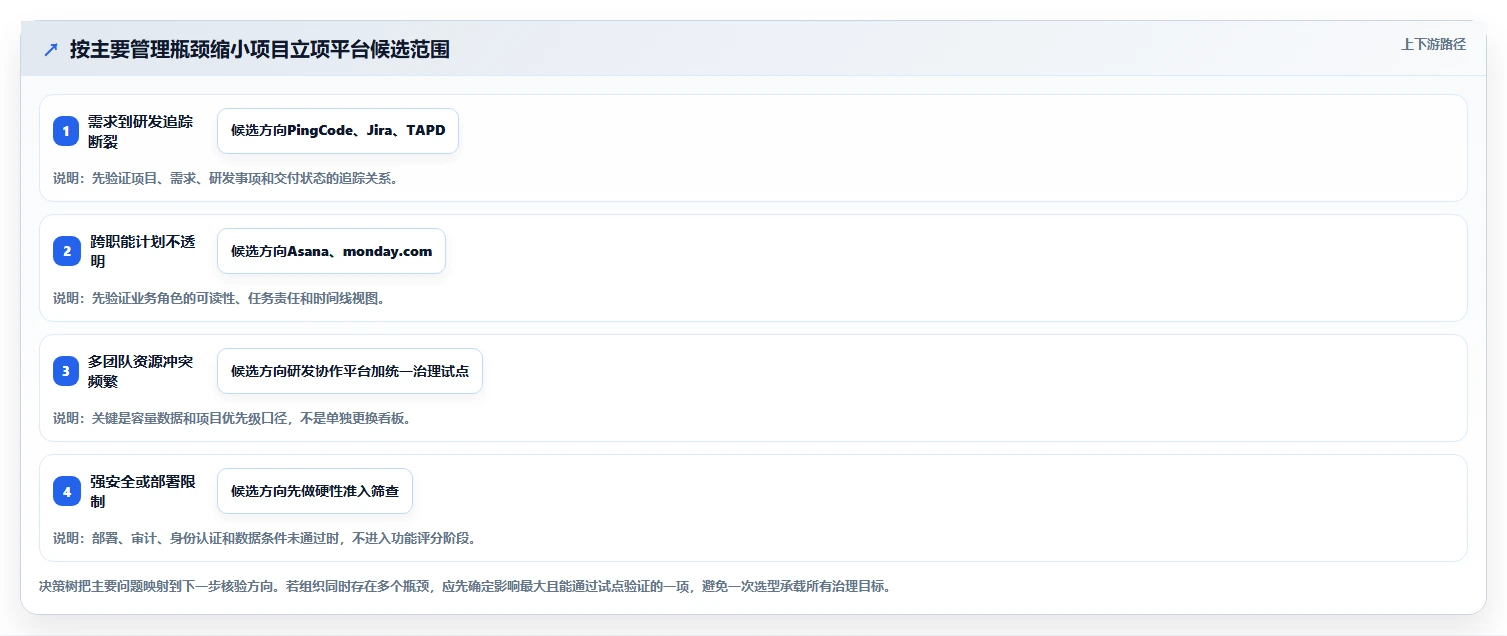Select the 先做硬性准入筛查 candidate box
Image resolution: width=1507 pixels, height=636 pixels.
tap(315, 491)
